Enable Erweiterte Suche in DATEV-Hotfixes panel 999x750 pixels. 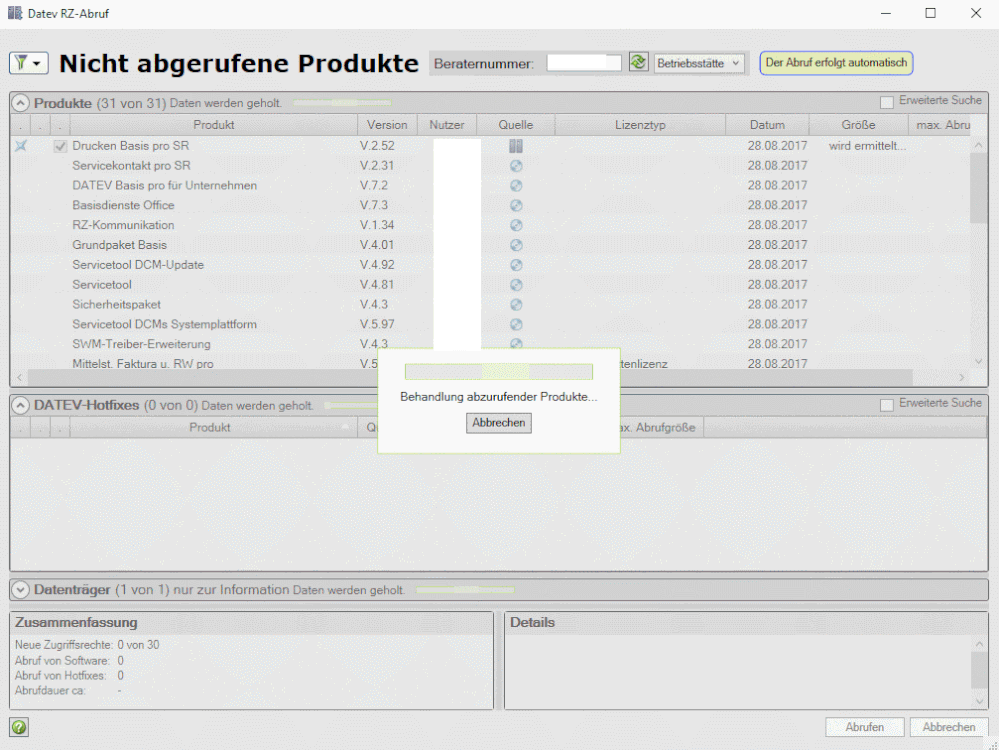[886, 405]
